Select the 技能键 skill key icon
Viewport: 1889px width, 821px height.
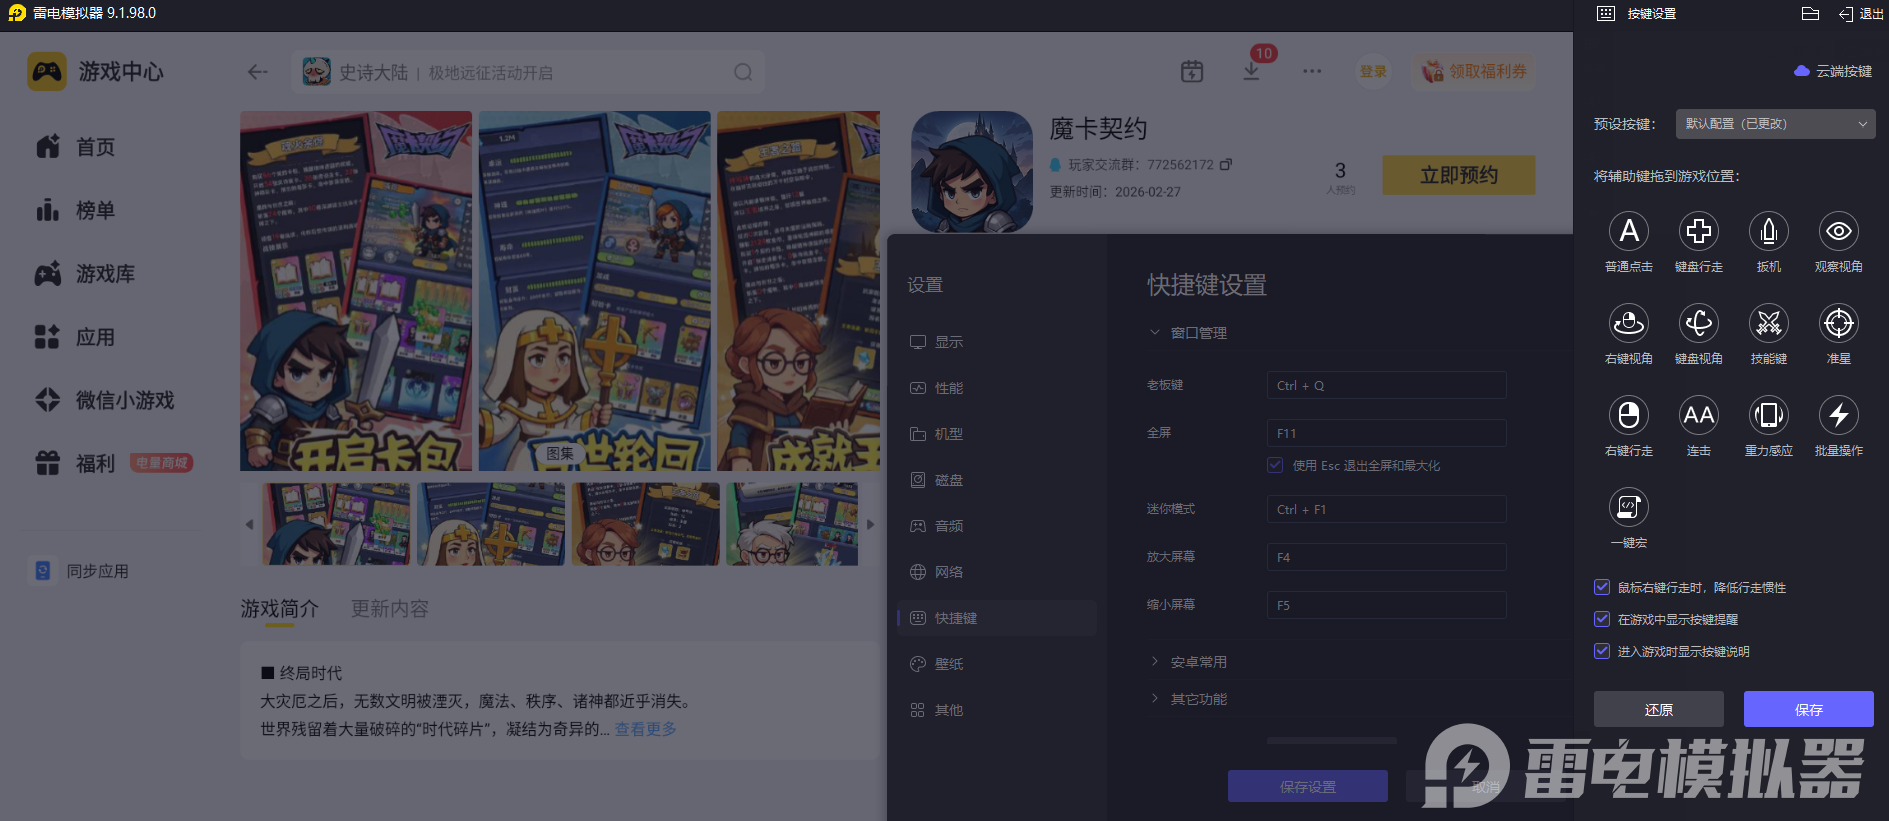(1768, 323)
